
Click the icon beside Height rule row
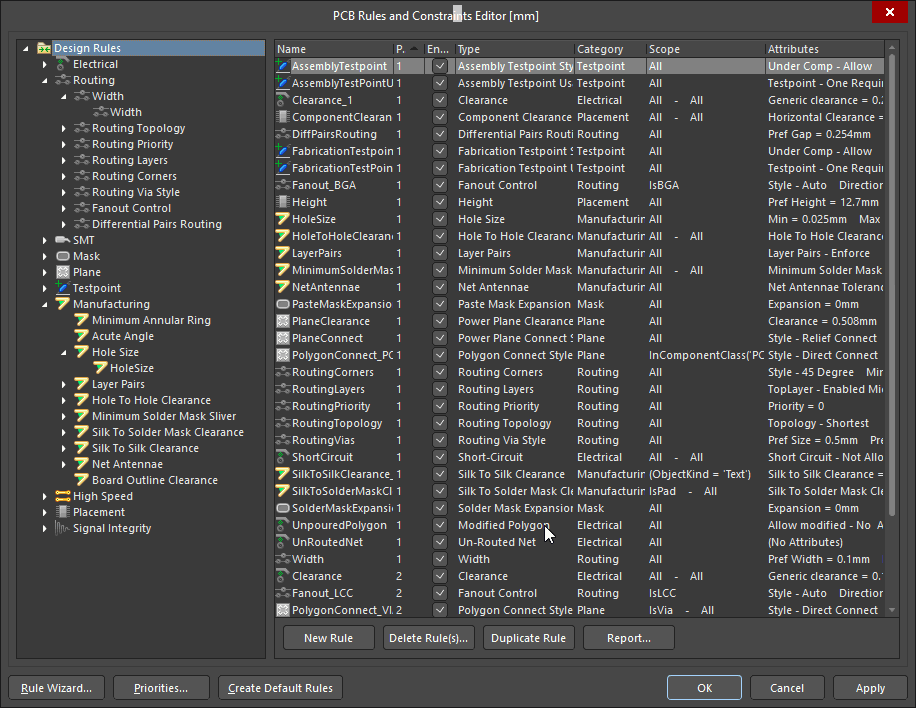point(283,202)
